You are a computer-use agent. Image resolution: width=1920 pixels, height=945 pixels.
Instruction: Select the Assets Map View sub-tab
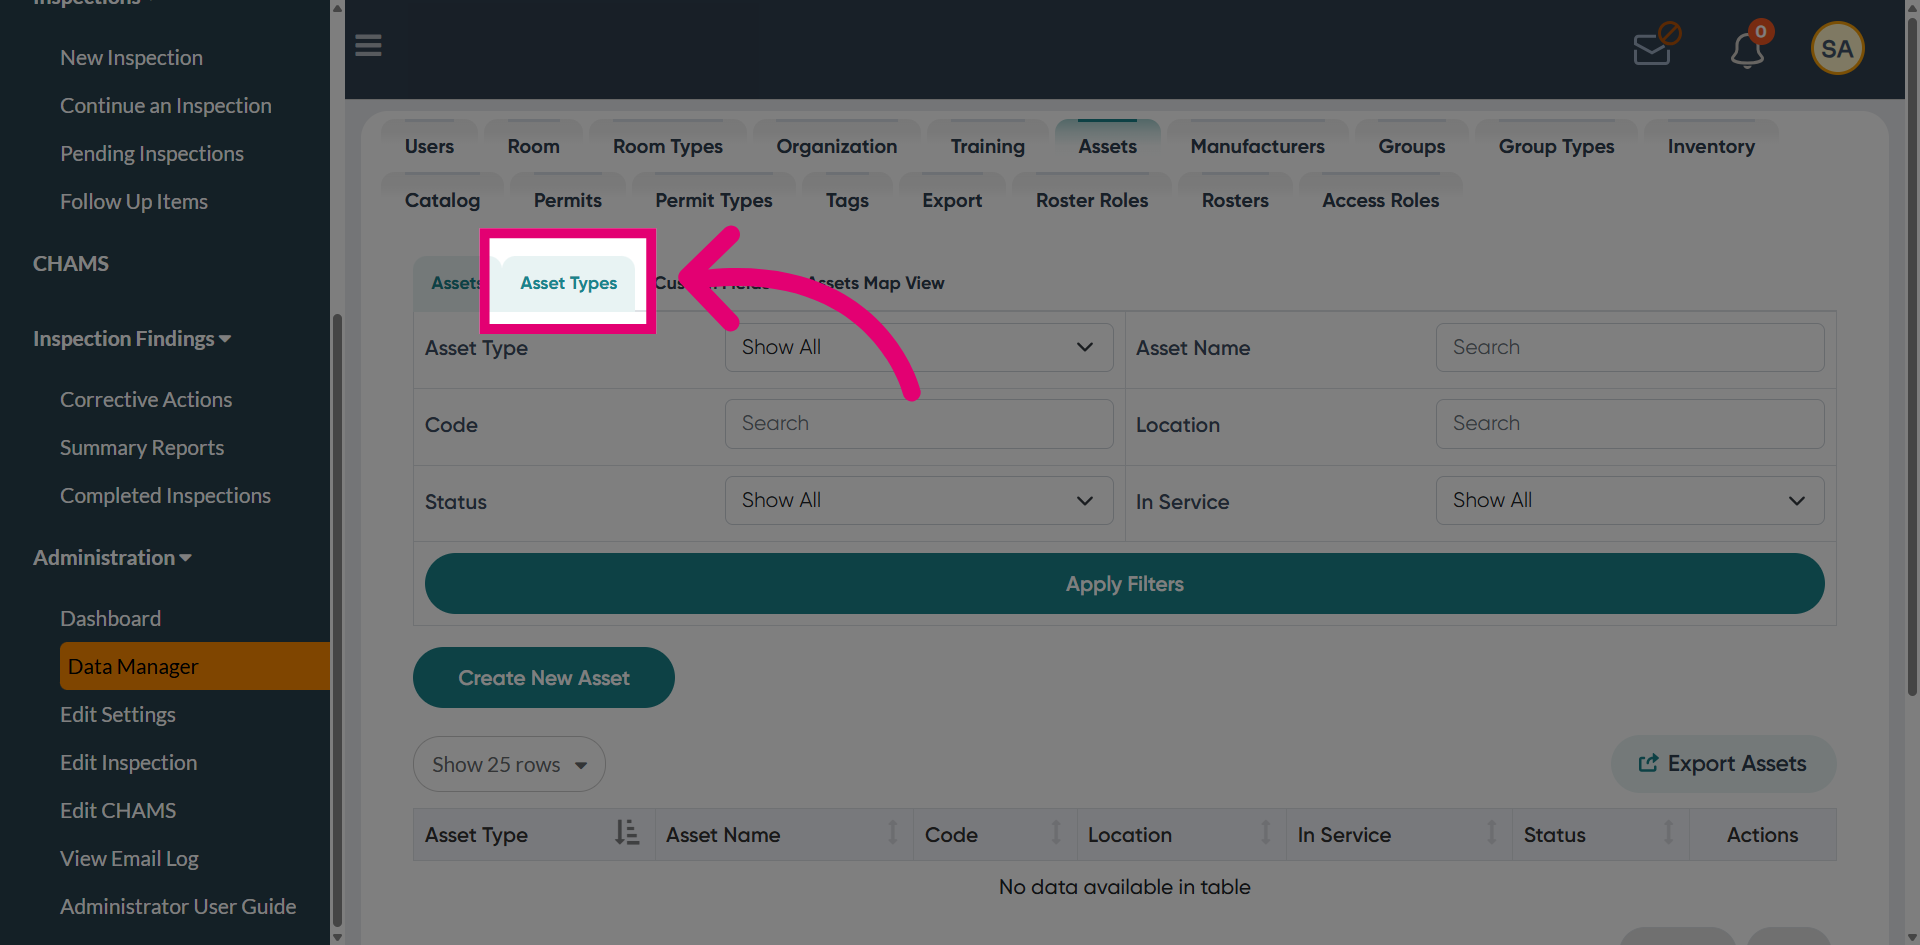click(876, 283)
